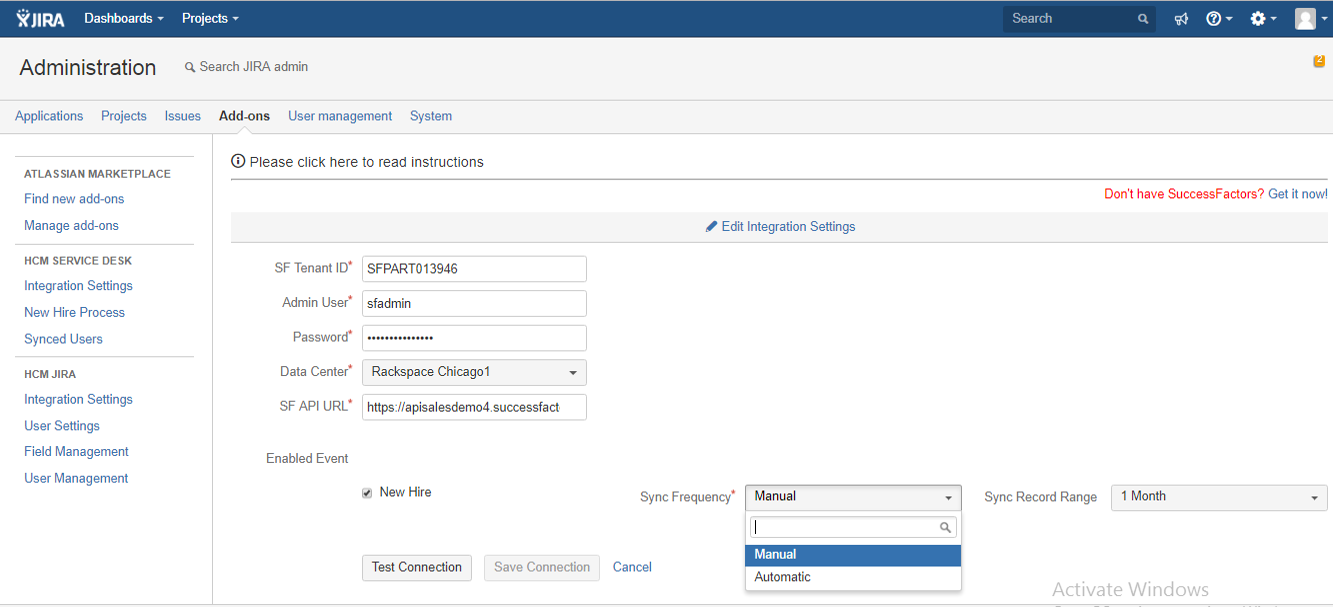Open User Management sidebar link
Viewport: 1333px width, 607px height.
click(x=76, y=479)
